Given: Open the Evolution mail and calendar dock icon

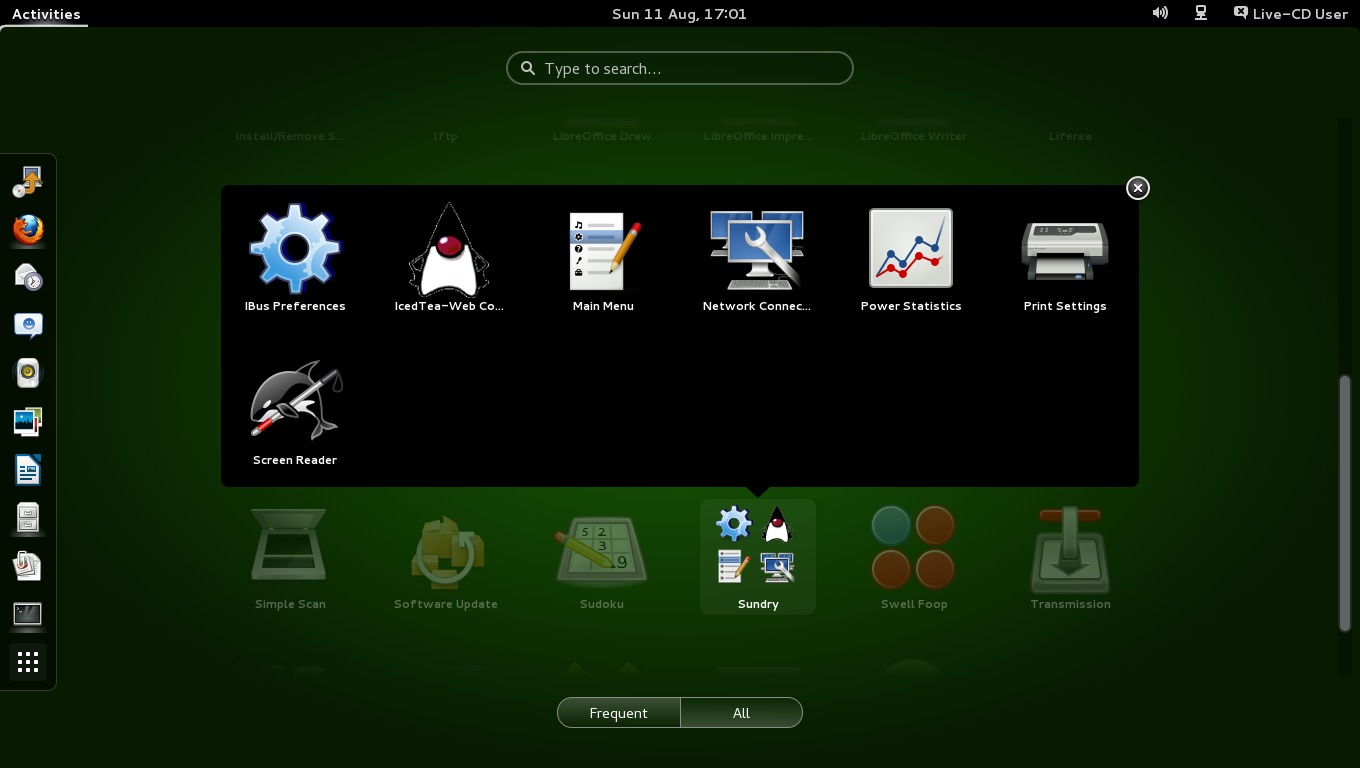Looking at the screenshot, I should (28, 278).
